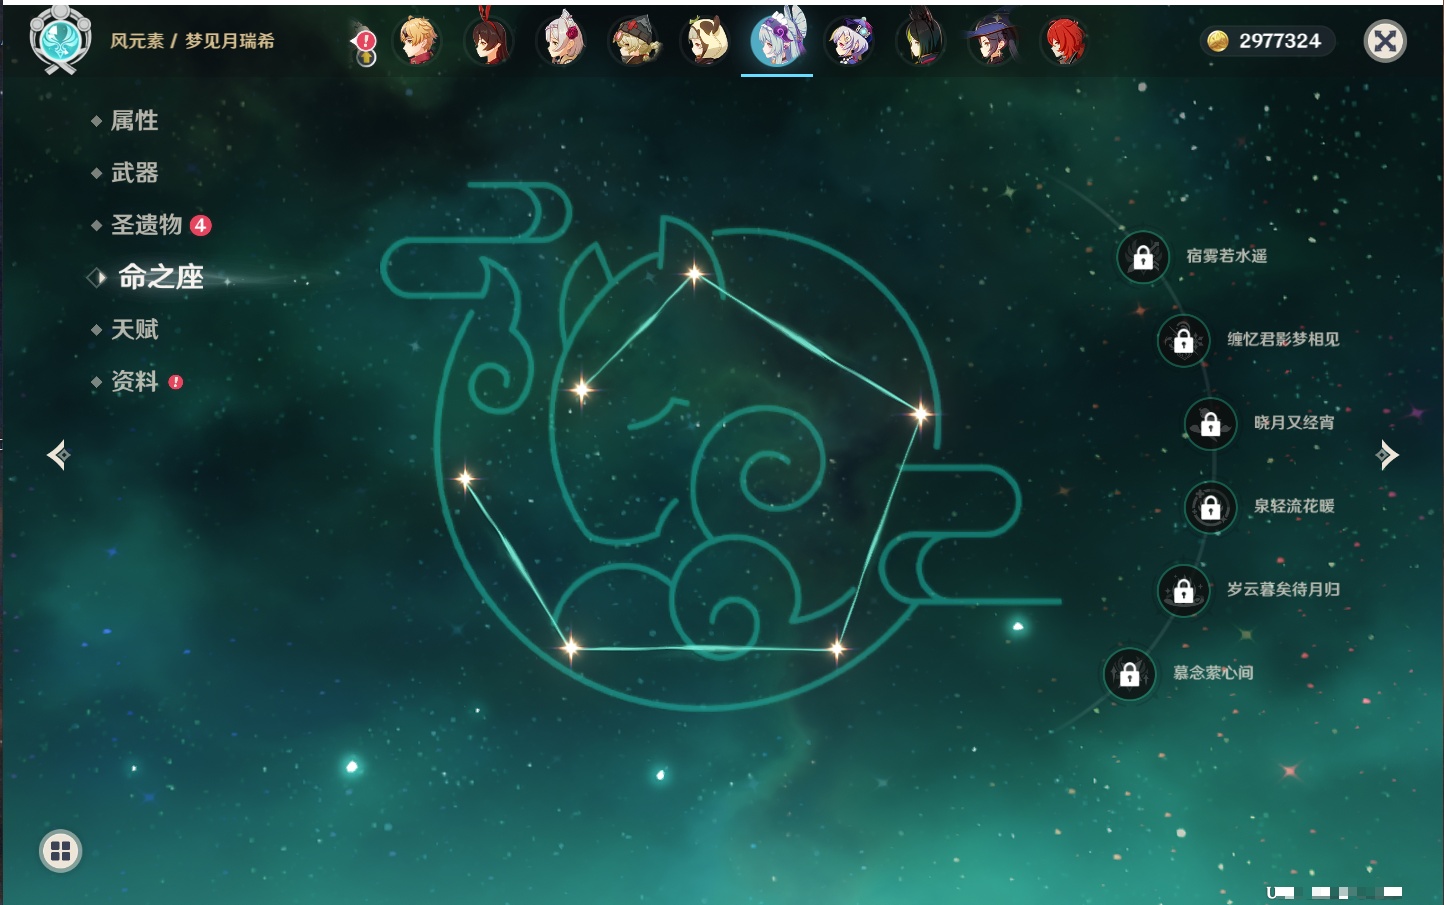
Task: Go to the previous character with the left arrow
Action: point(58,455)
